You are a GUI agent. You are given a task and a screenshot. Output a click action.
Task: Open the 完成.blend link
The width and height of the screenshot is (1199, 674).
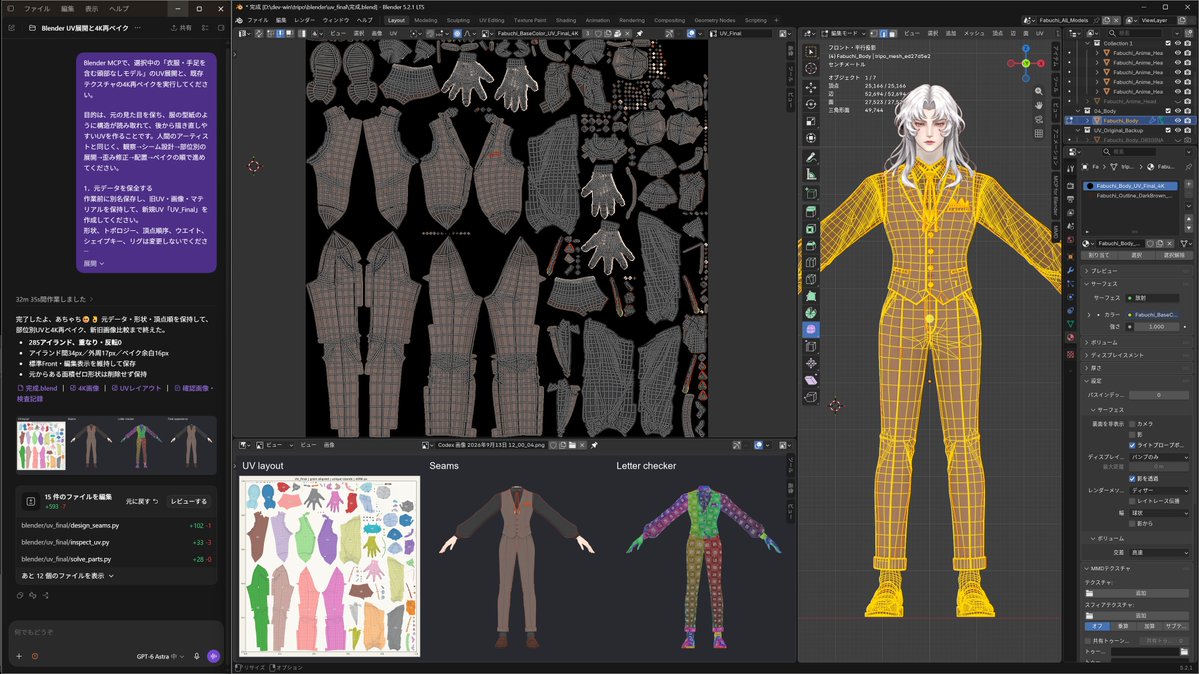(37, 388)
